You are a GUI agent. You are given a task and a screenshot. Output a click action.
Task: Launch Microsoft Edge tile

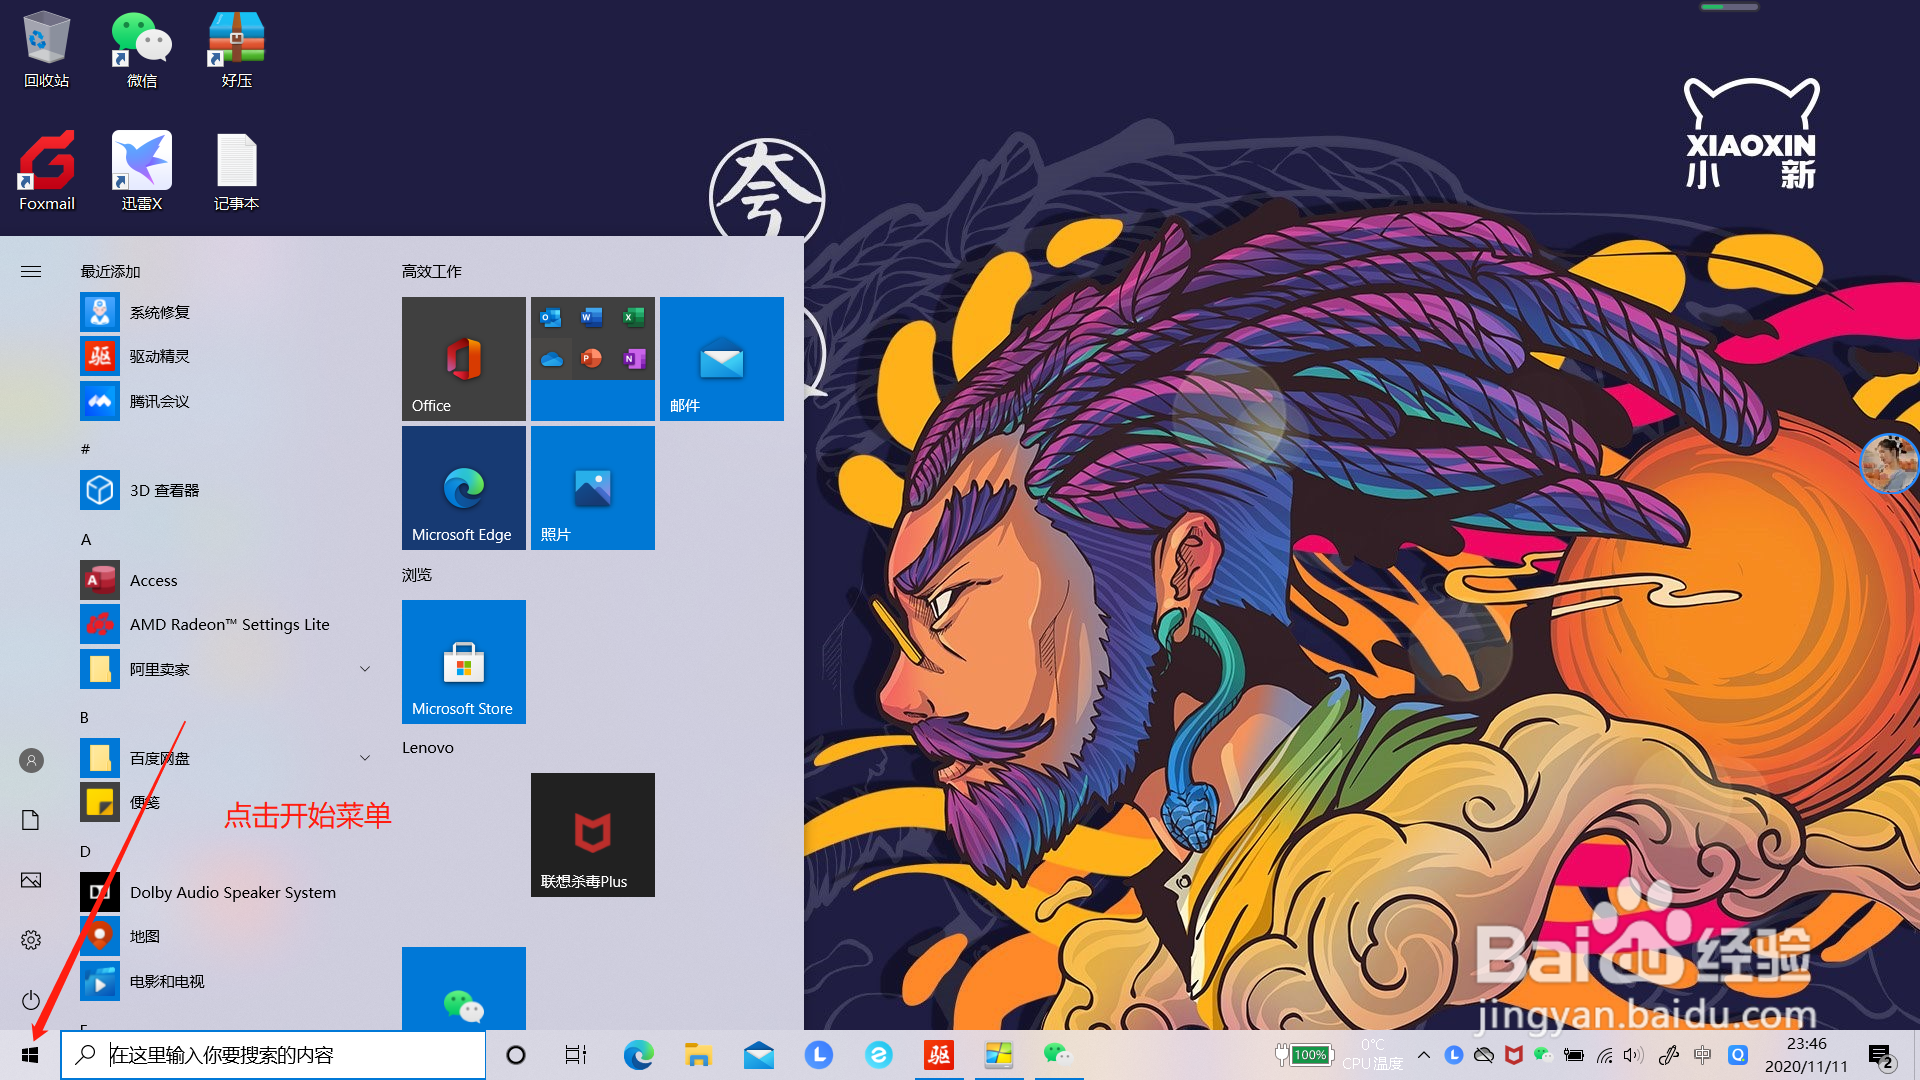point(463,487)
